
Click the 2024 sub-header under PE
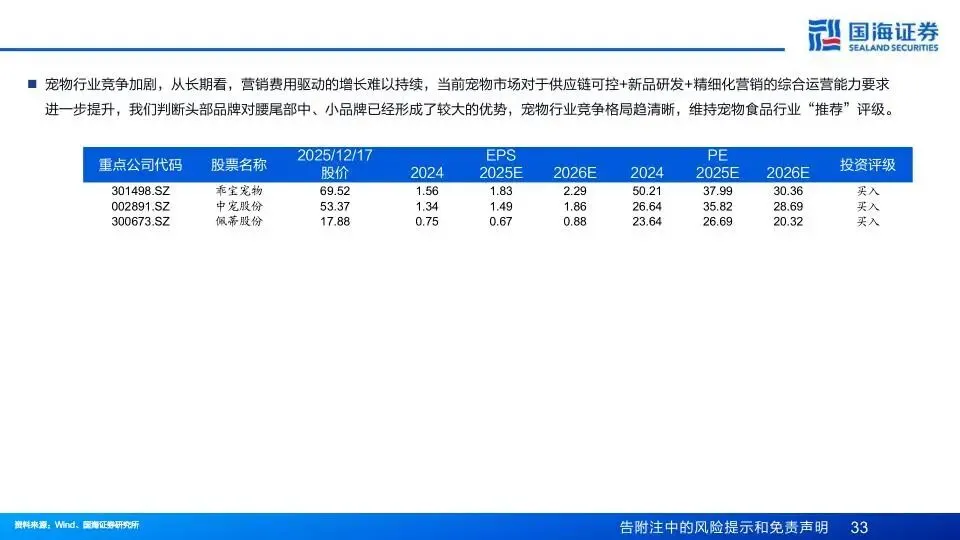click(647, 173)
